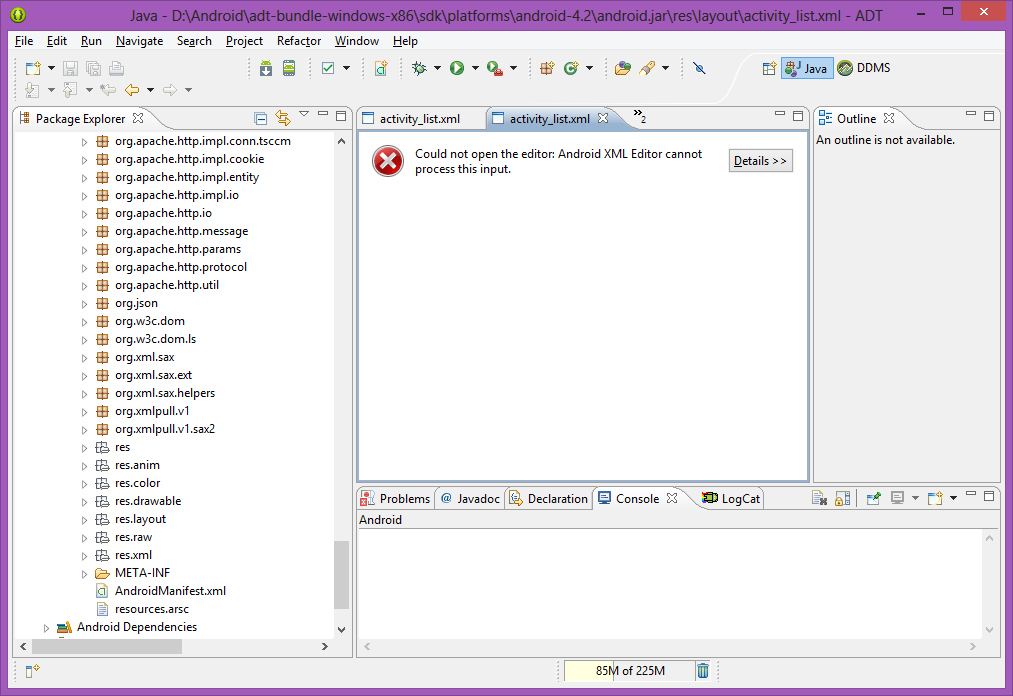Screen dimensions: 1013x696
Task: Toggle Scroll Lock in Console
Action: click(x=842, y=498)
